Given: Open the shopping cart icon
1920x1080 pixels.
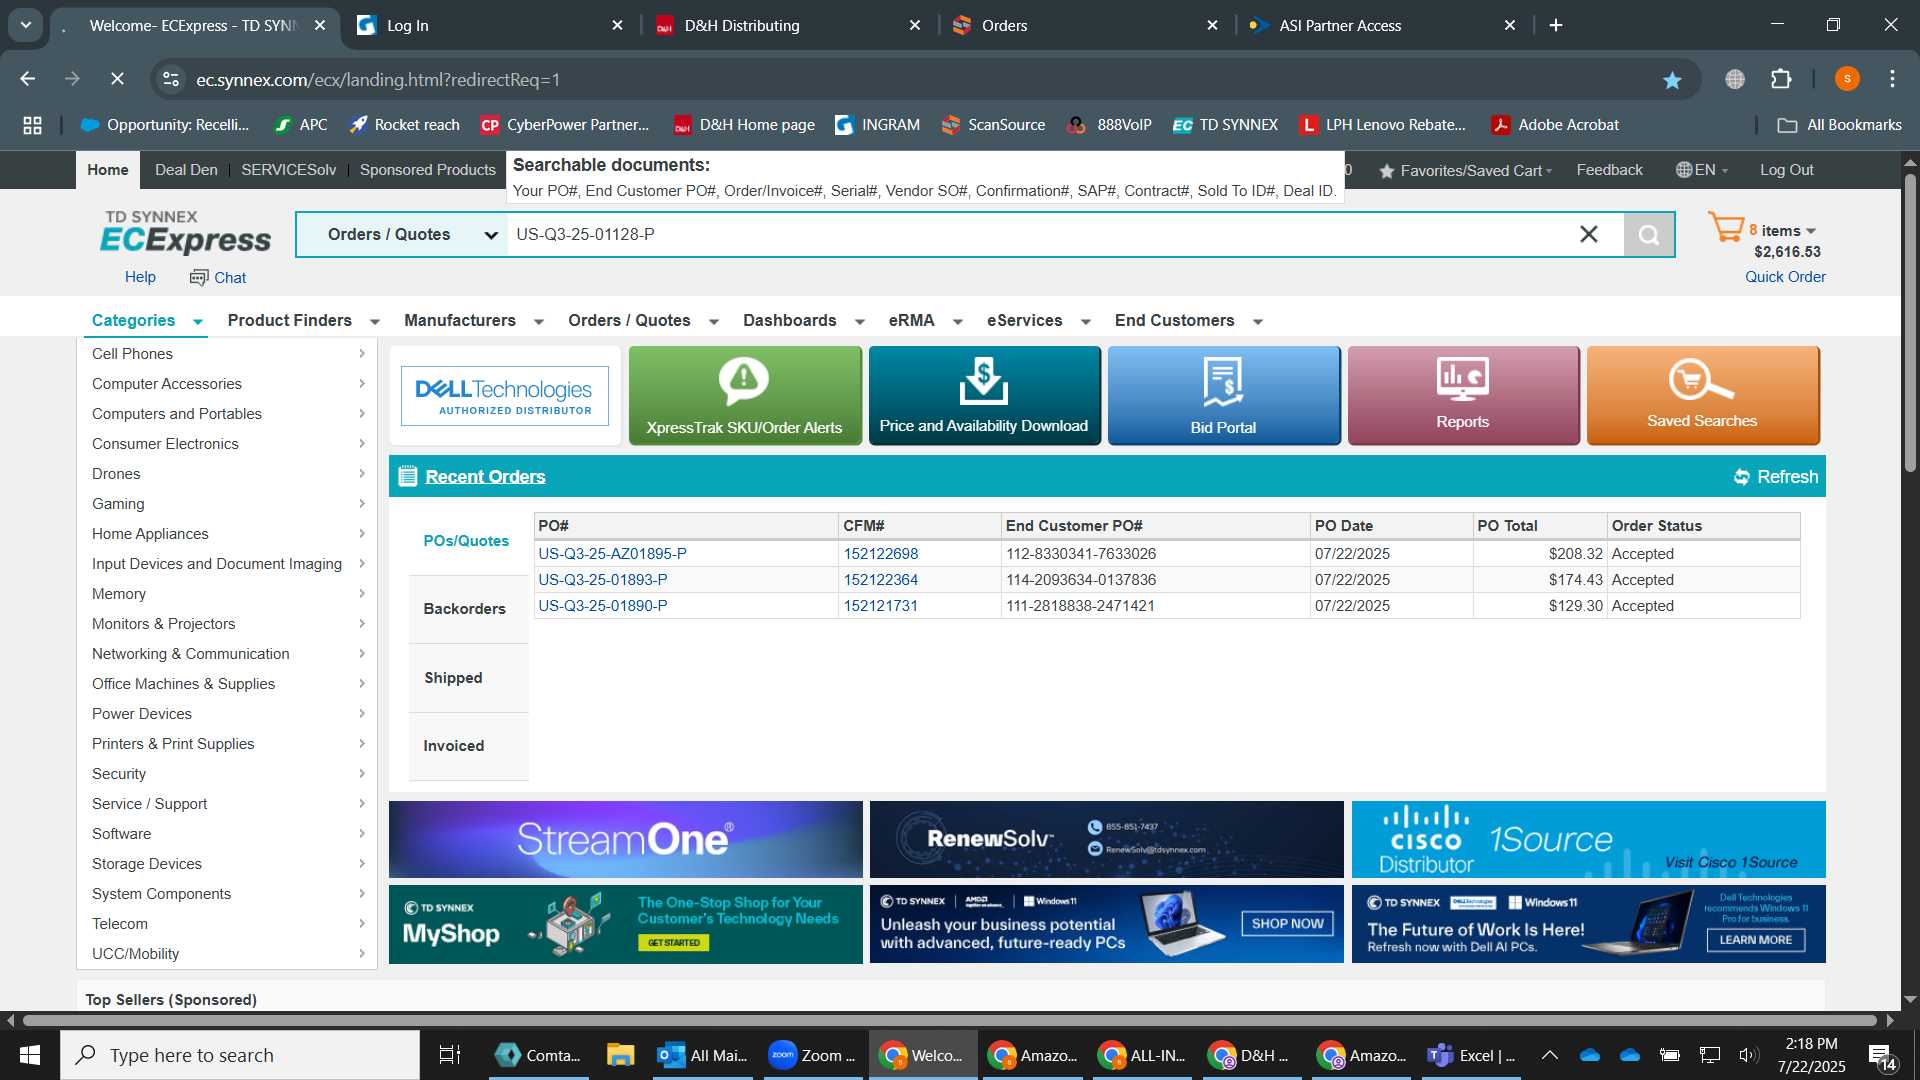Looking at the screenshot, I should pos(1725,228).
